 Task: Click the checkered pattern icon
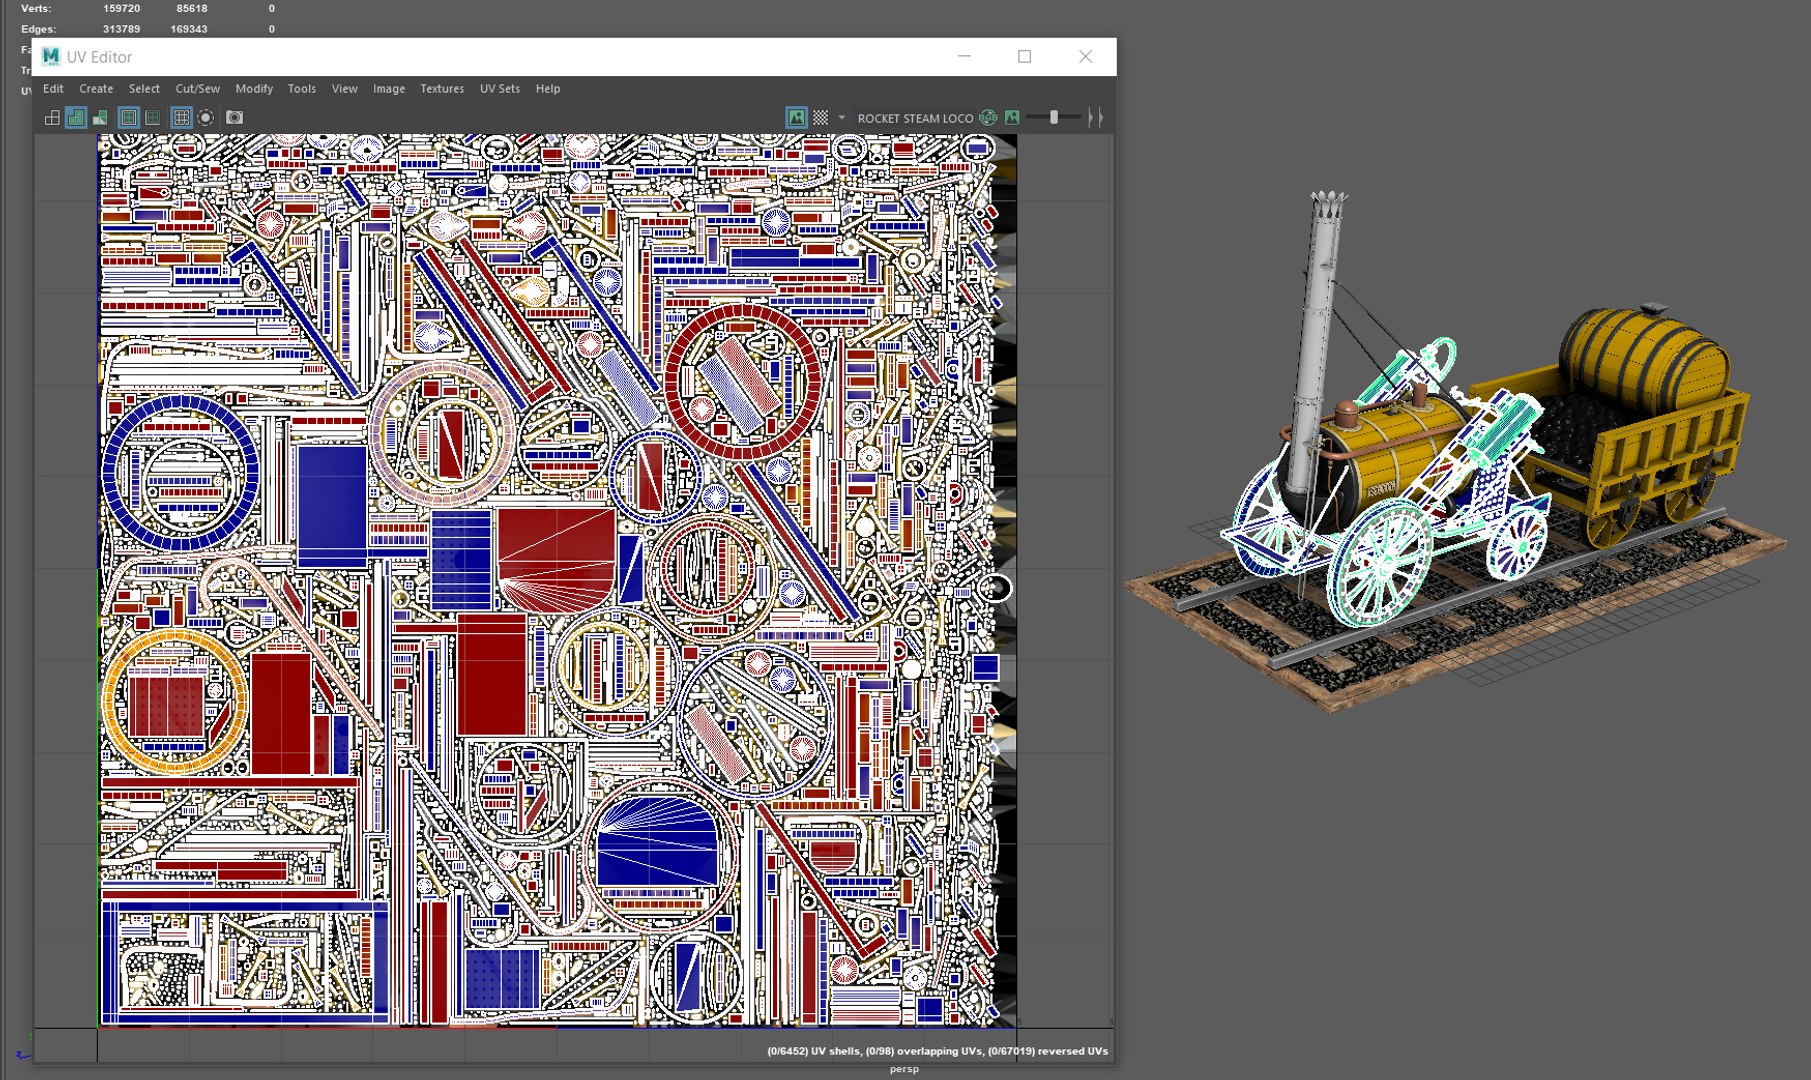pyautogui.click(x=820, y=118)
